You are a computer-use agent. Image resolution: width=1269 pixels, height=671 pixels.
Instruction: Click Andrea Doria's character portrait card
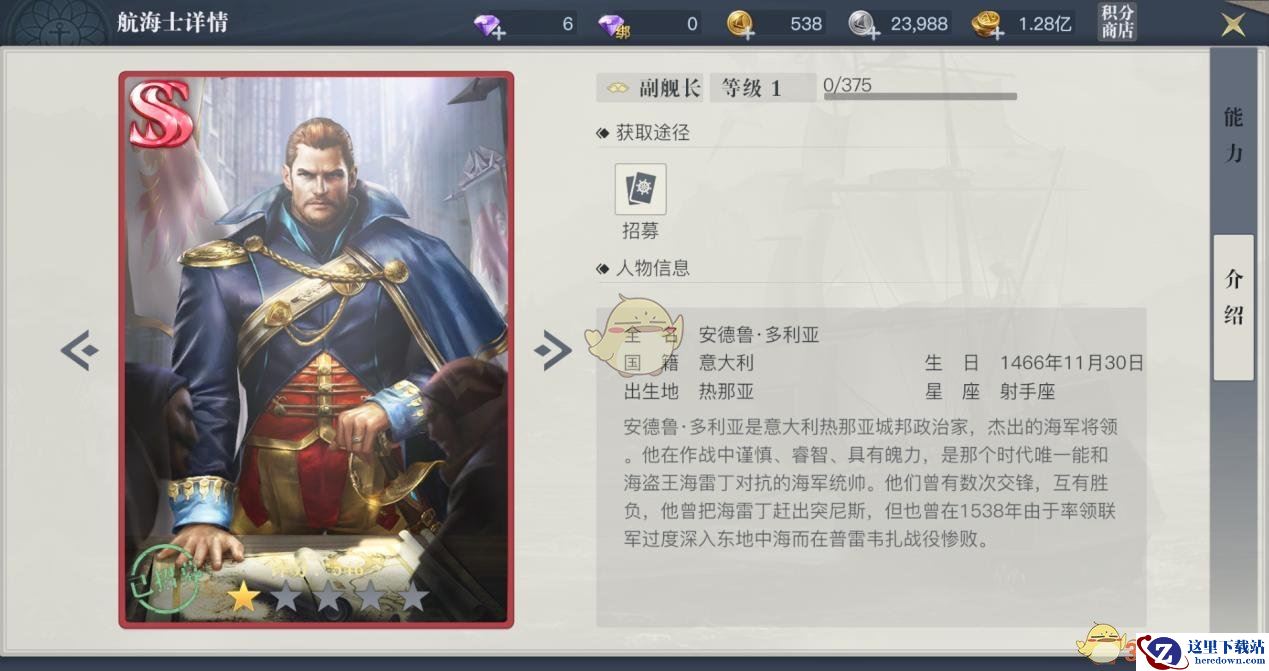coord(316,350)
